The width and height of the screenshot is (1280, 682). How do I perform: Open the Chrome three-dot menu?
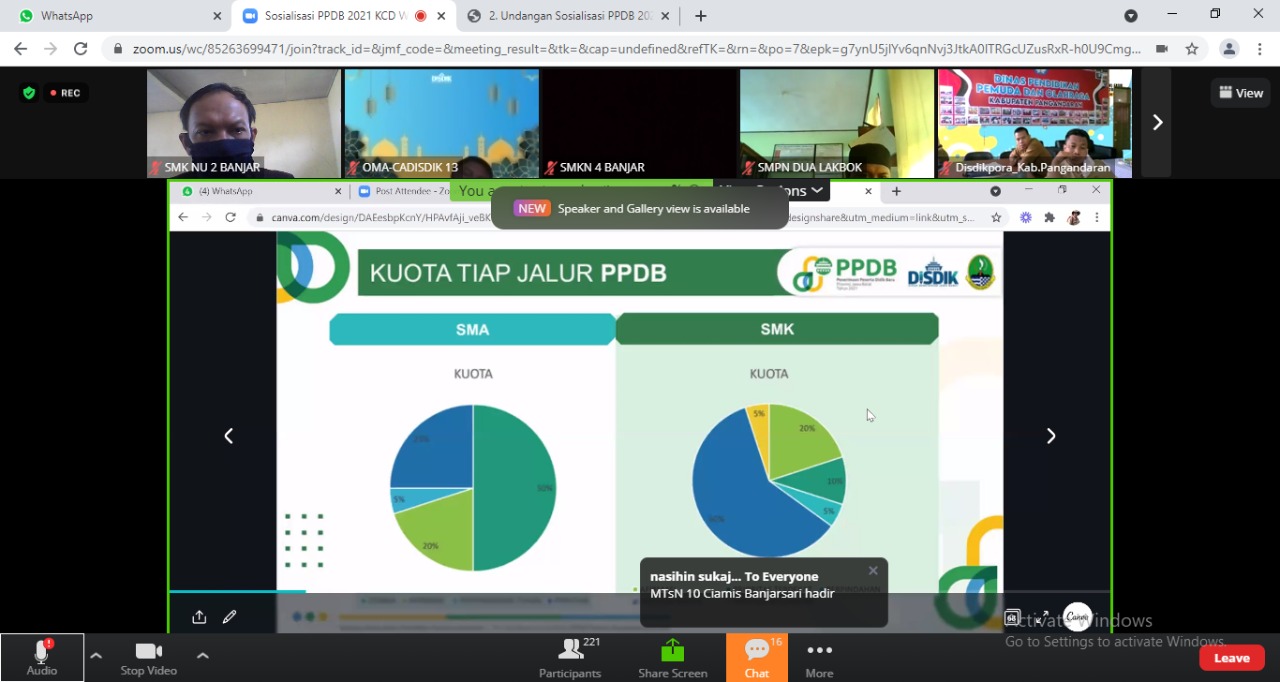click(x=1259, y=49)
